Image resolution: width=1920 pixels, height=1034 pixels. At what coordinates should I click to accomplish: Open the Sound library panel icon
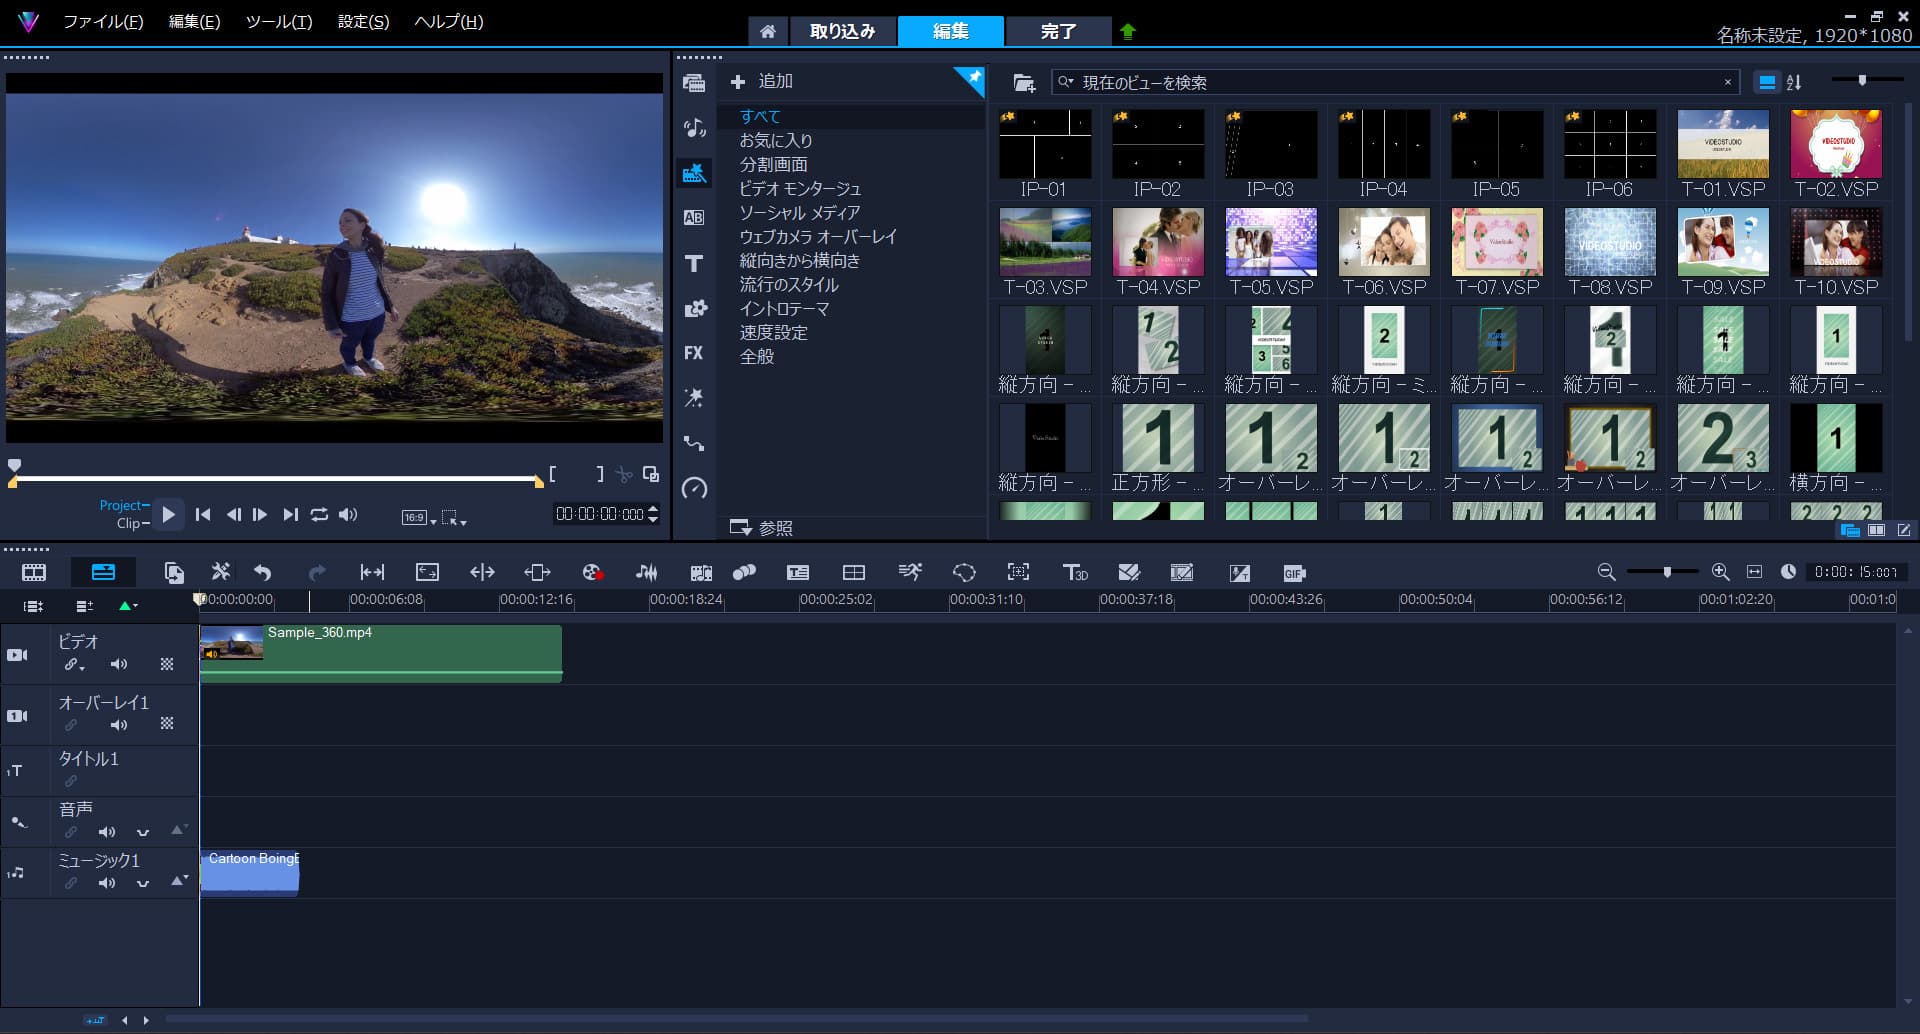click(694, 127)
